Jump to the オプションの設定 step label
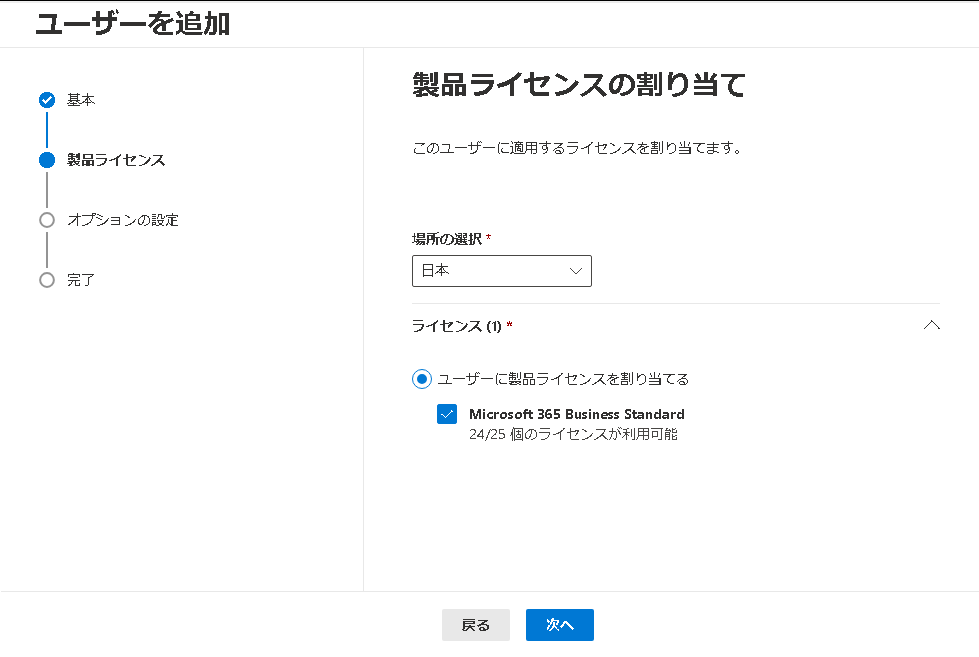 [123, 220]
